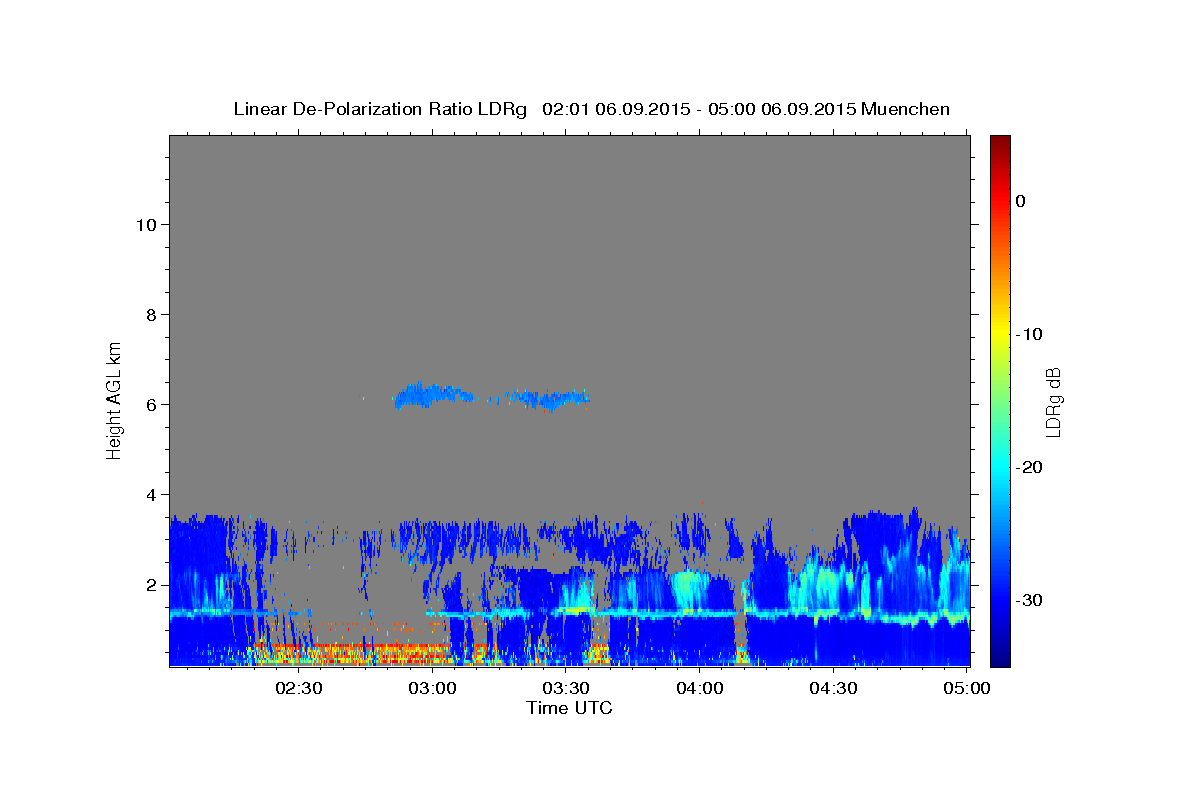Click the 04:00 time tick label
This screenshot has height=800, width=1200.
[x=700, y=688]
